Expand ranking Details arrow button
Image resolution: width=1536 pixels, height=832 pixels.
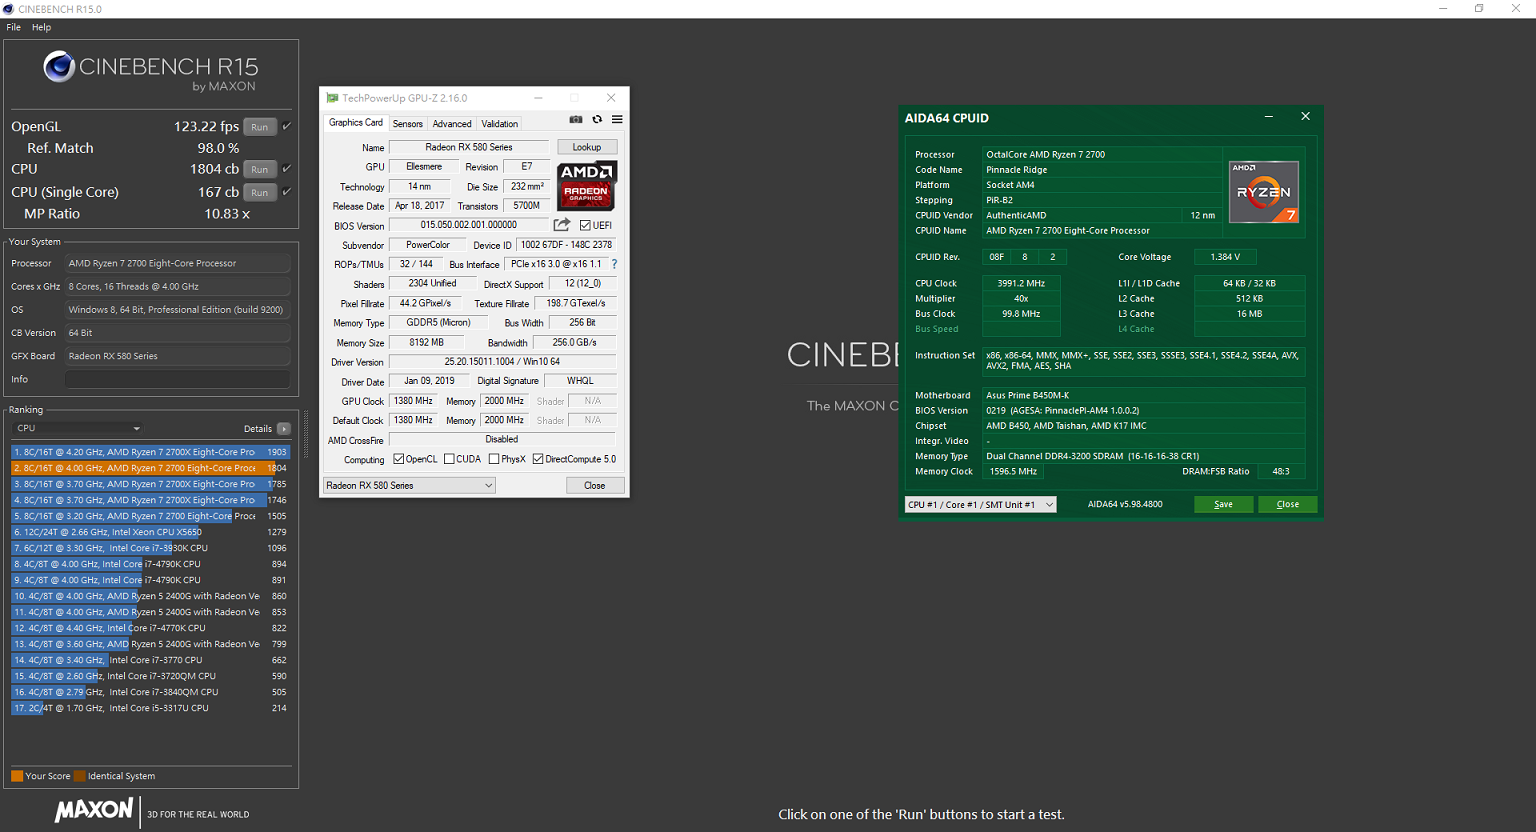(x=284, y=428)
